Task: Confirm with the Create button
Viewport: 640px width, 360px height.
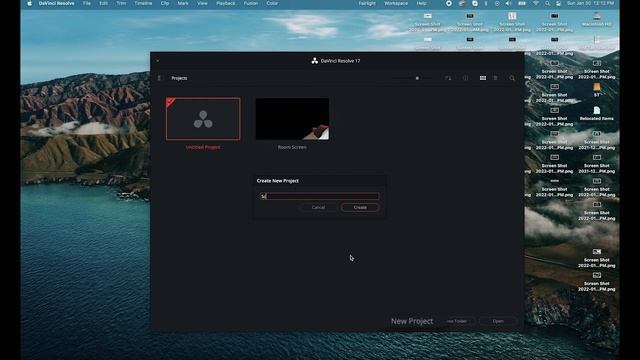Action: click(360, 207)
